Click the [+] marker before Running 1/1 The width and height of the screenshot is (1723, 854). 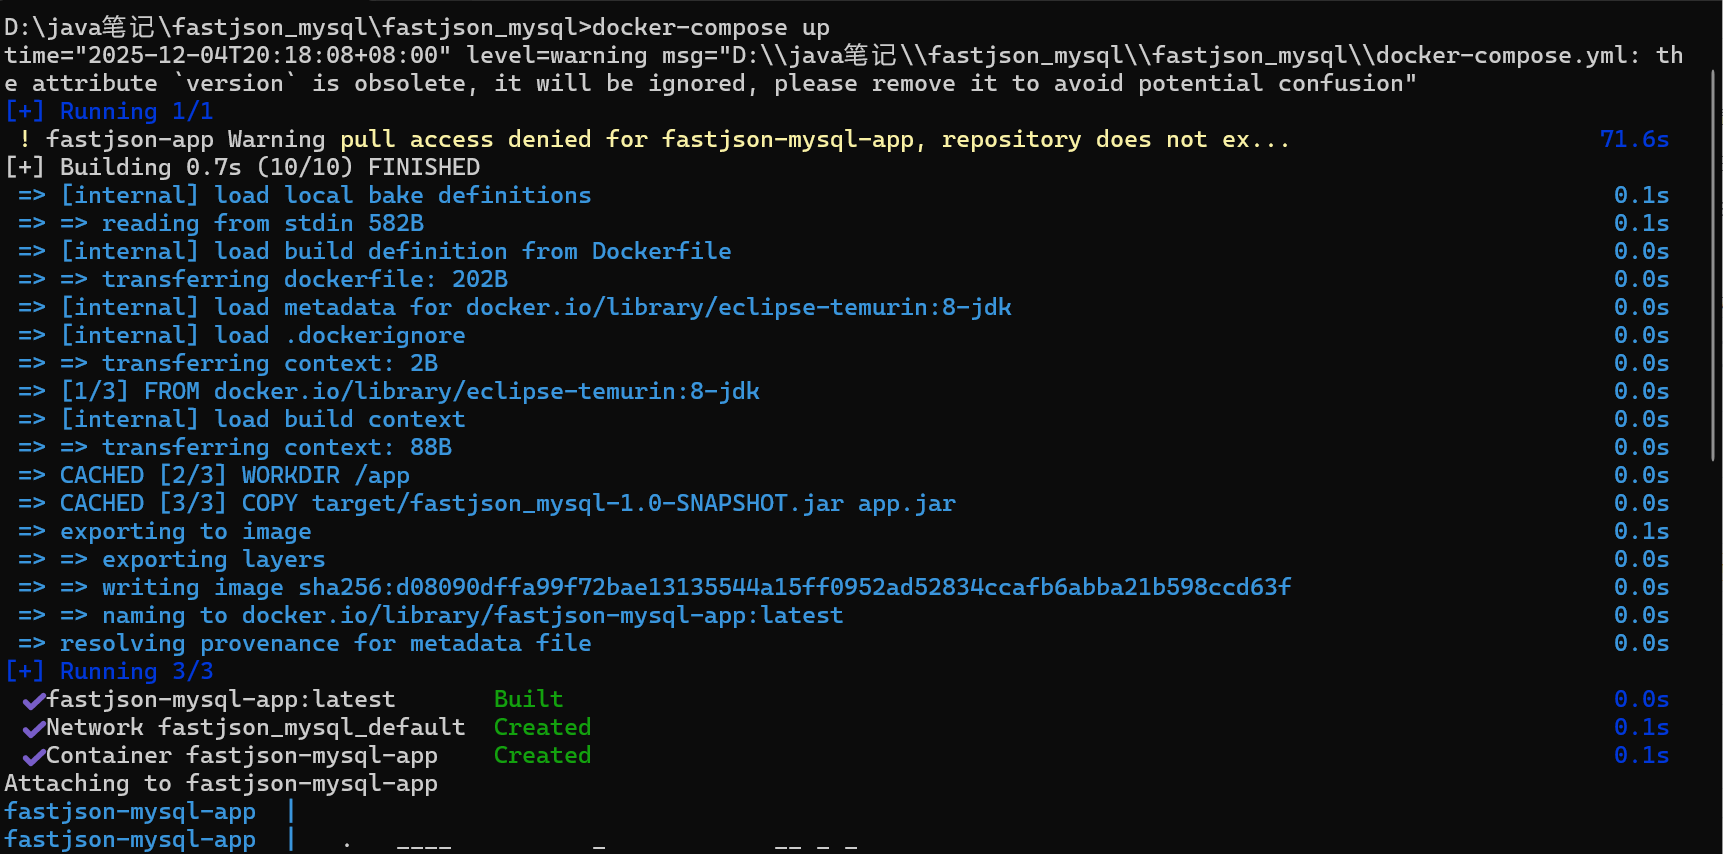tap(24, 112)
